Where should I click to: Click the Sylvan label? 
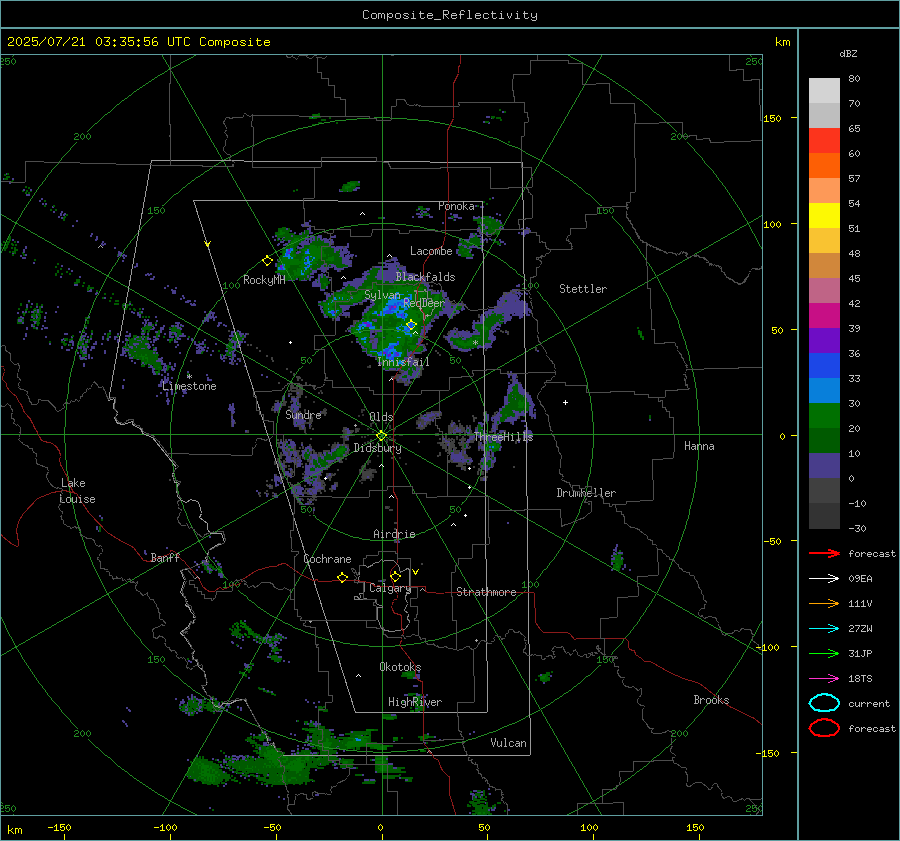click(382, 295)
